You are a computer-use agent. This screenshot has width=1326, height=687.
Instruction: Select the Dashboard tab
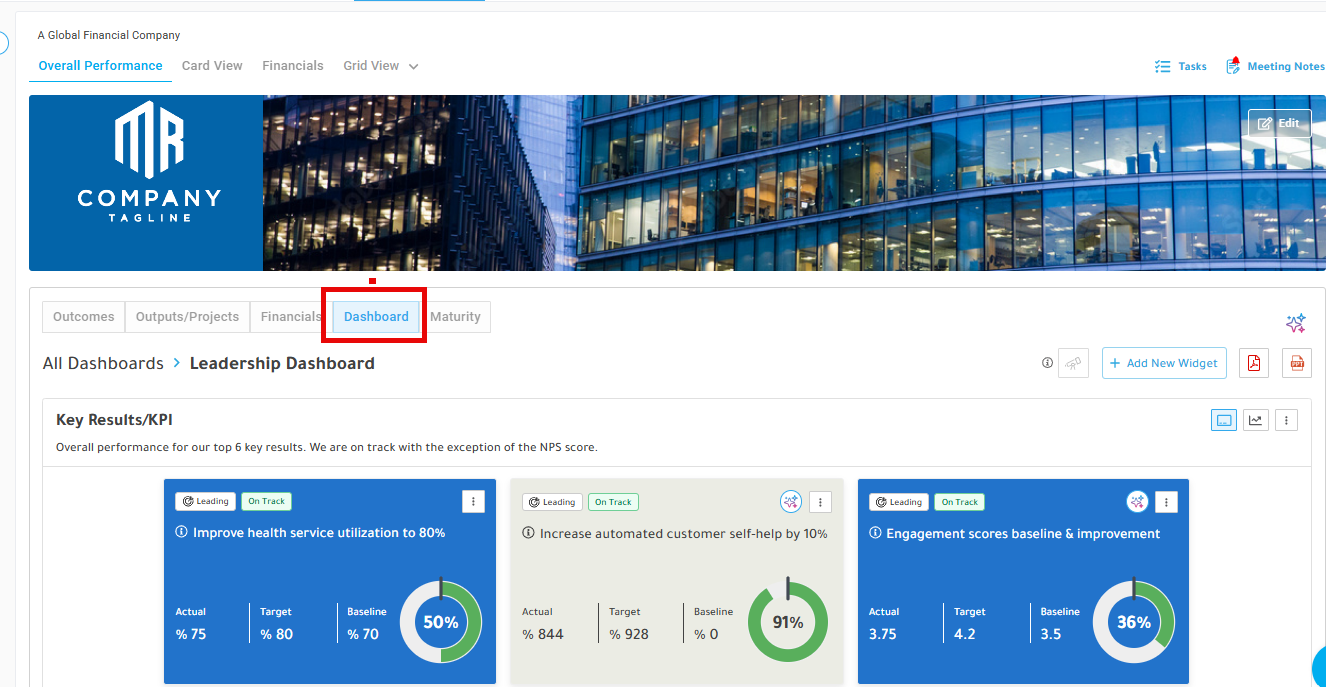pos(376,317)
